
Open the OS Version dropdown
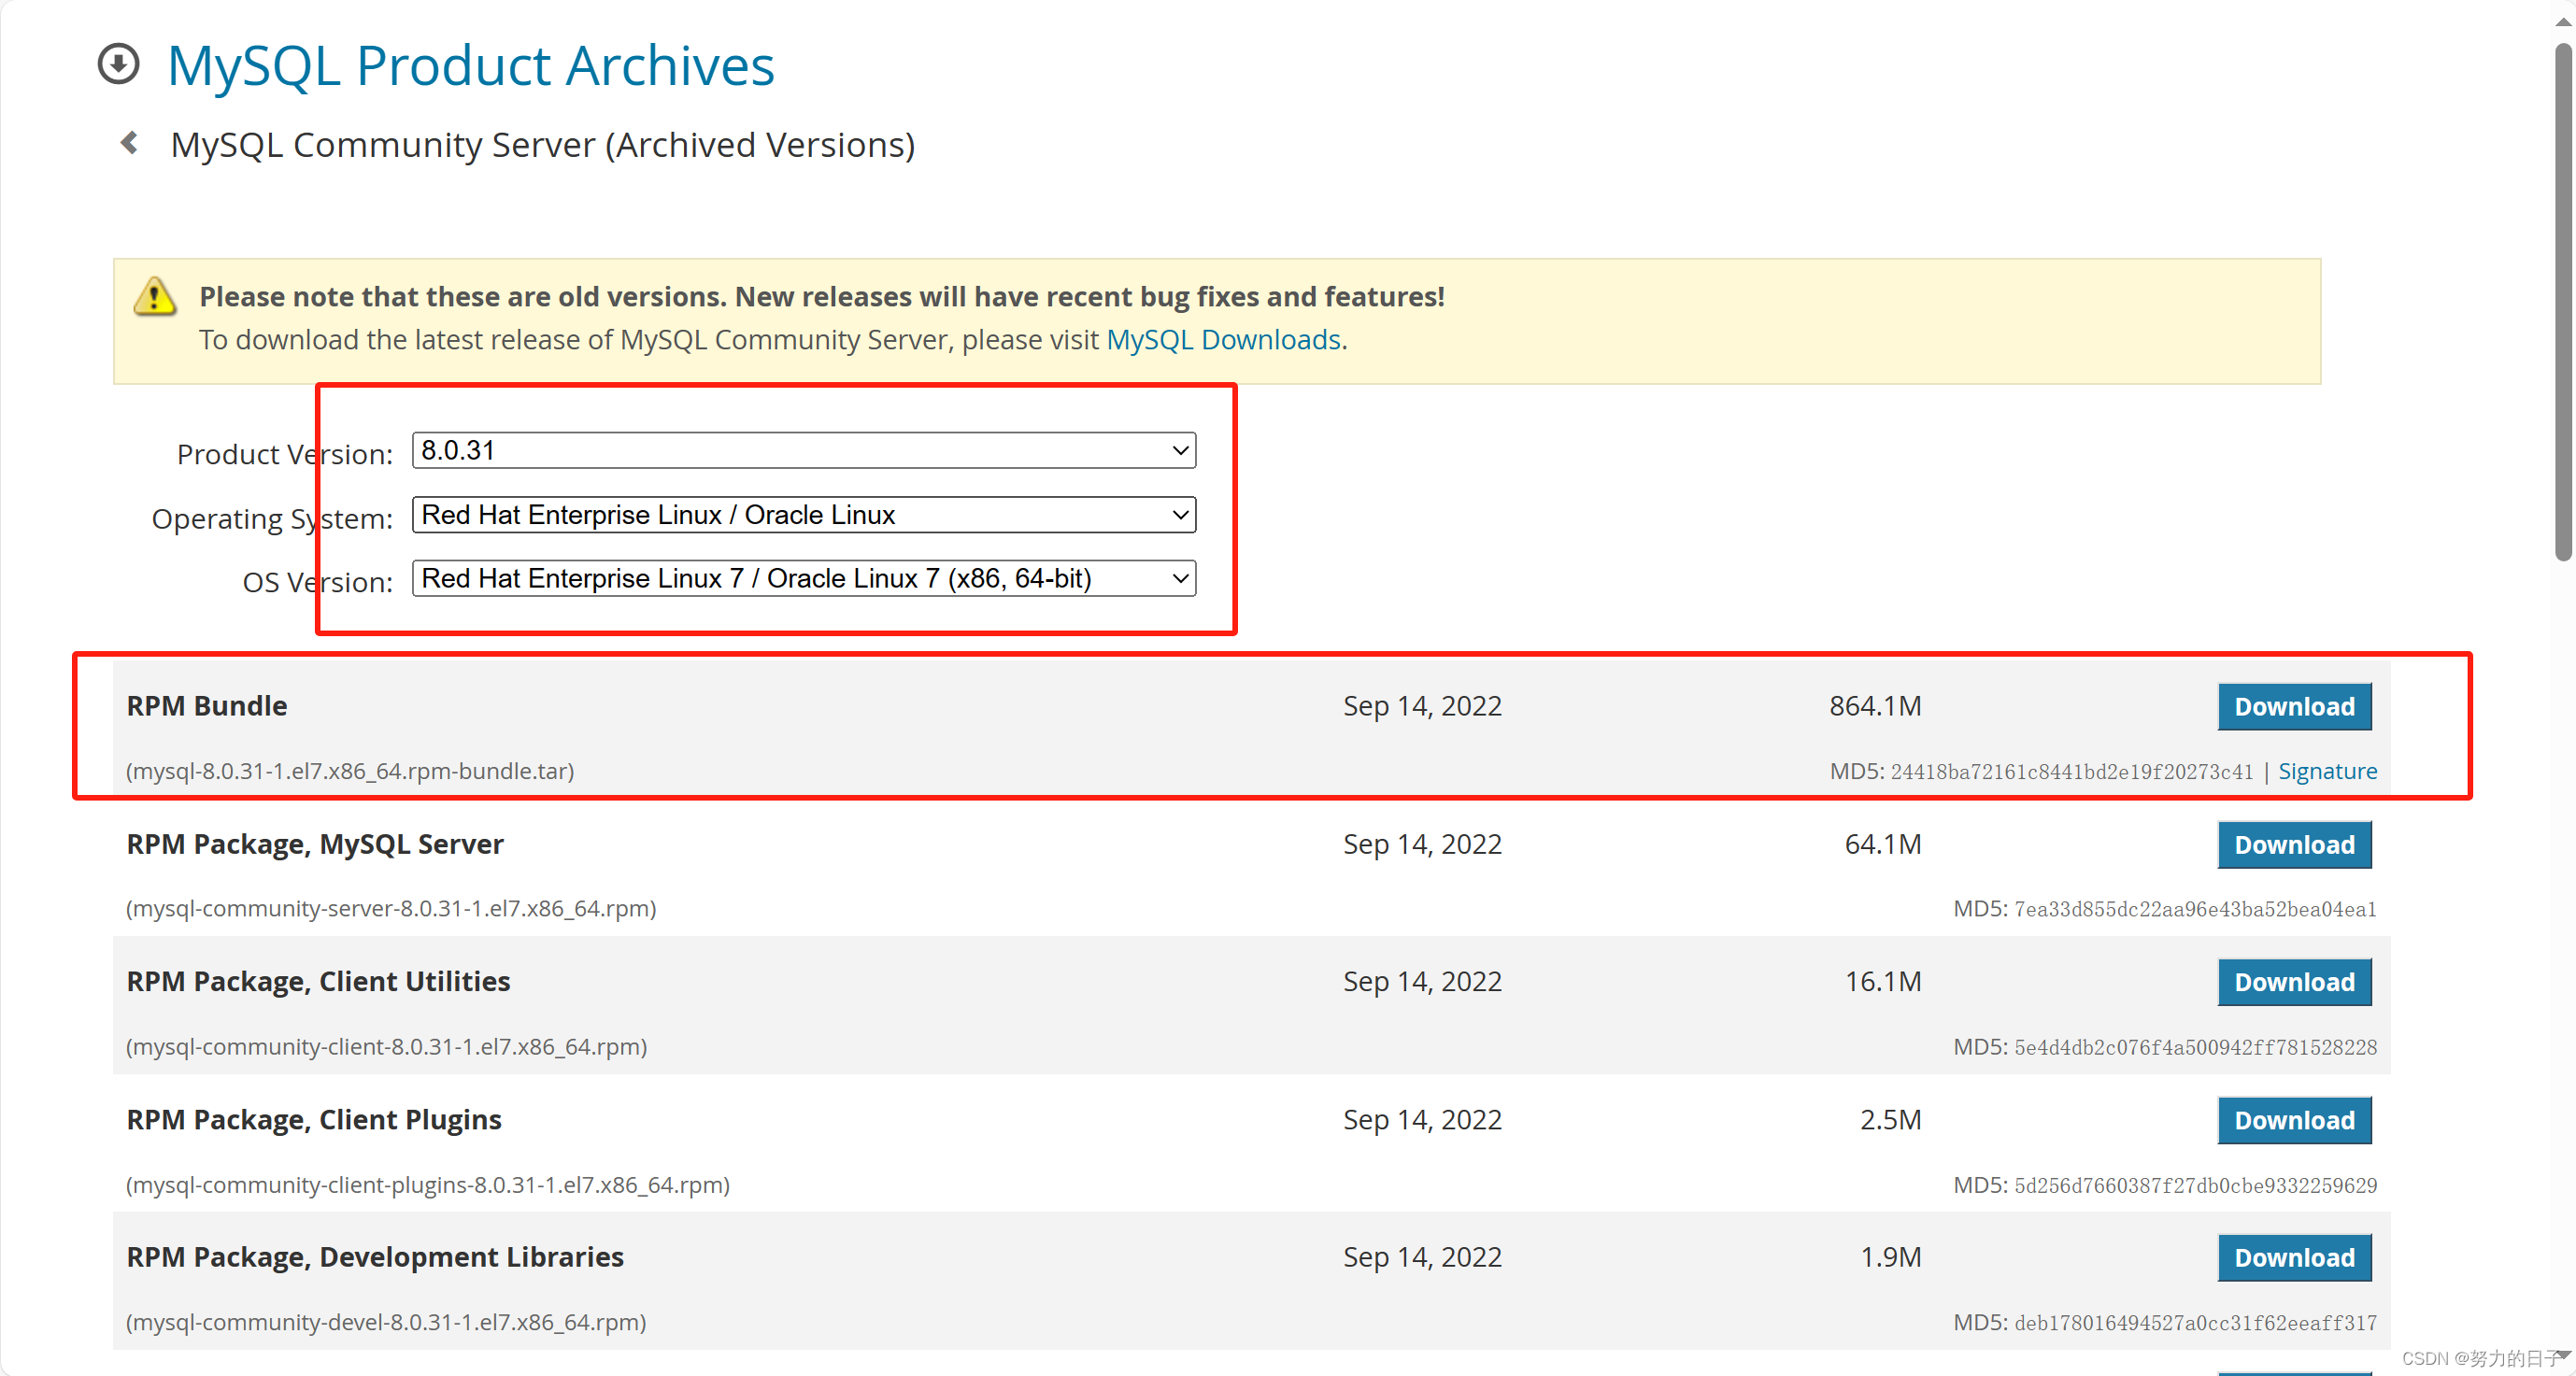(804, 579)
